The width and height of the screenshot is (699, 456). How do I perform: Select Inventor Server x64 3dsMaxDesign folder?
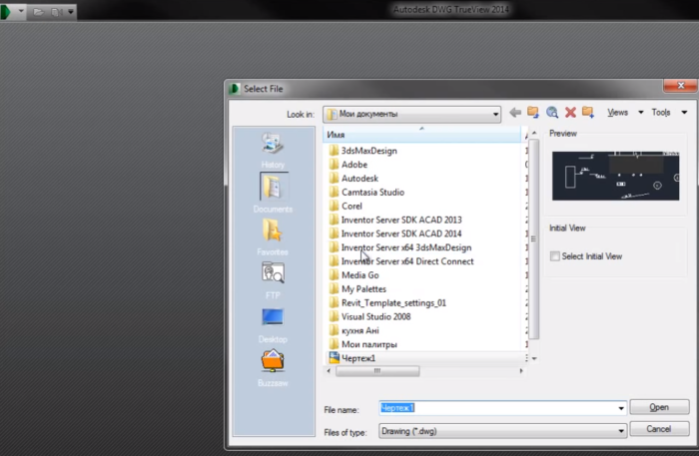point(406,247)
